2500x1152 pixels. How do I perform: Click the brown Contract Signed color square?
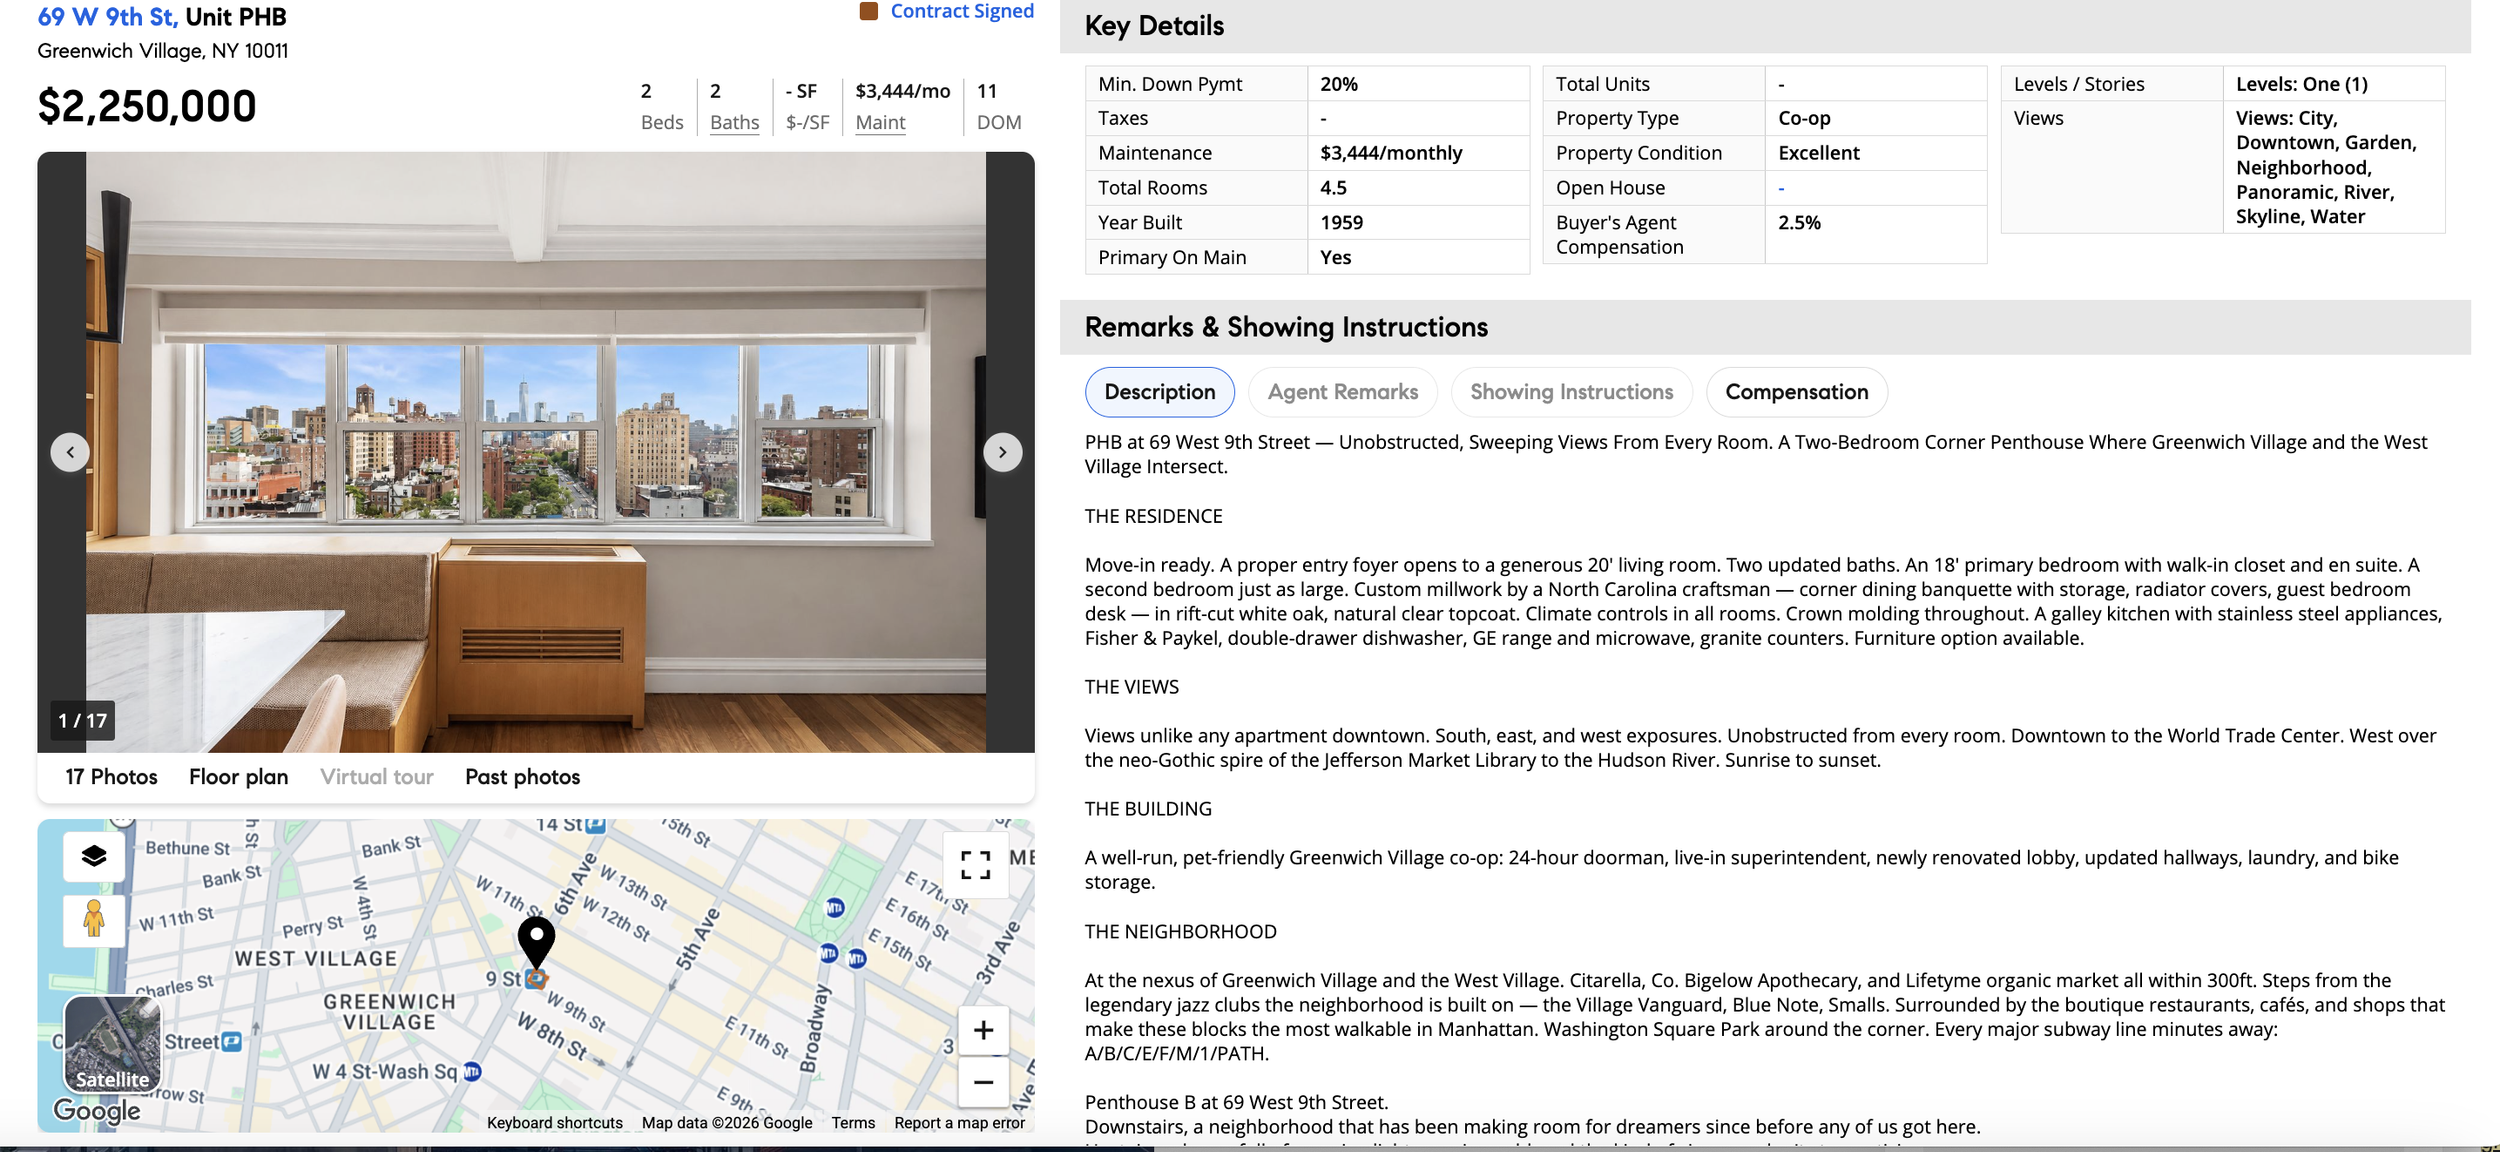click(x=869, y=11)
